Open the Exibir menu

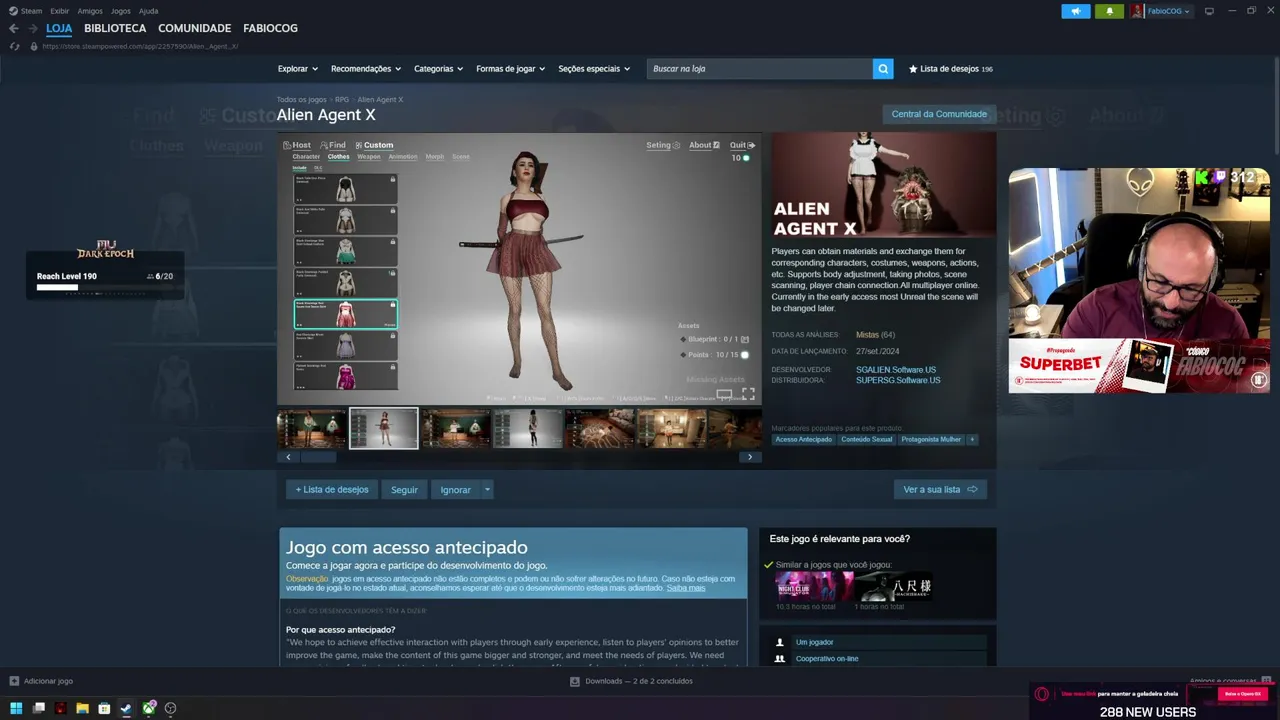pos(59,11)
